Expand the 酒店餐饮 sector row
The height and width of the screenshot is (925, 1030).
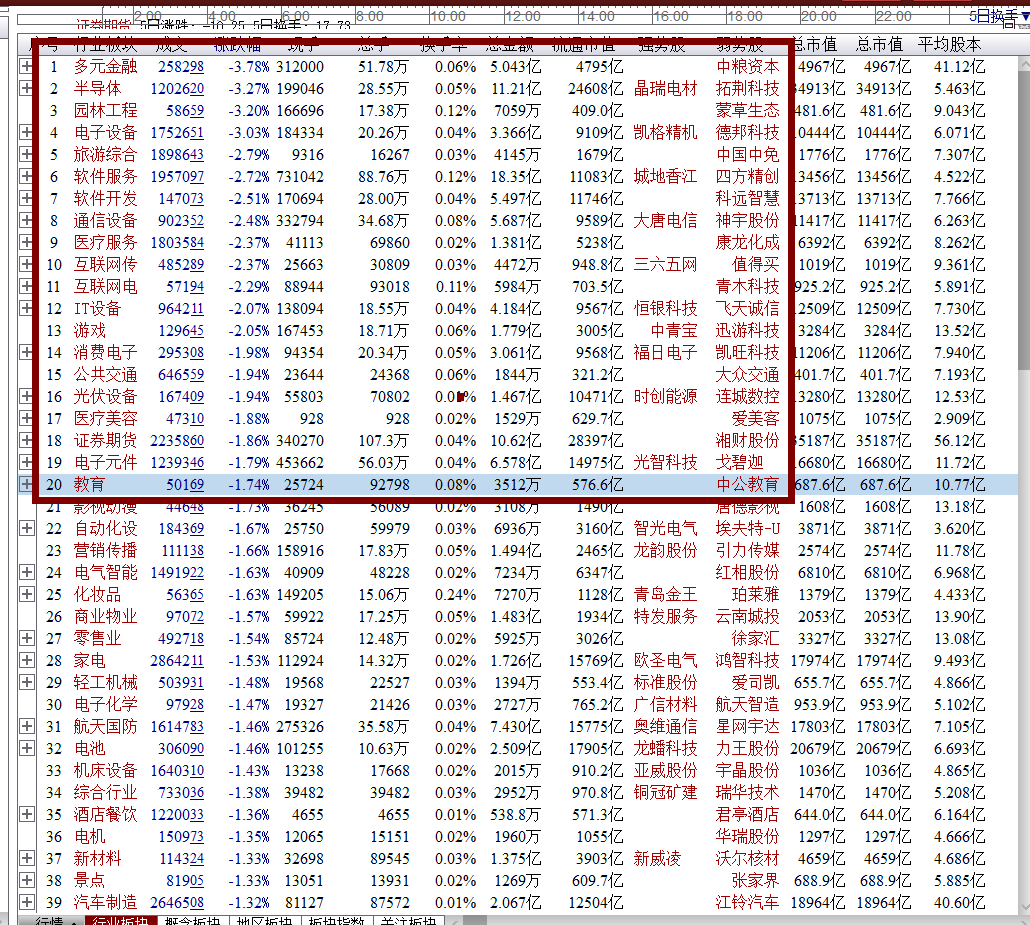[x=26, y=814]
